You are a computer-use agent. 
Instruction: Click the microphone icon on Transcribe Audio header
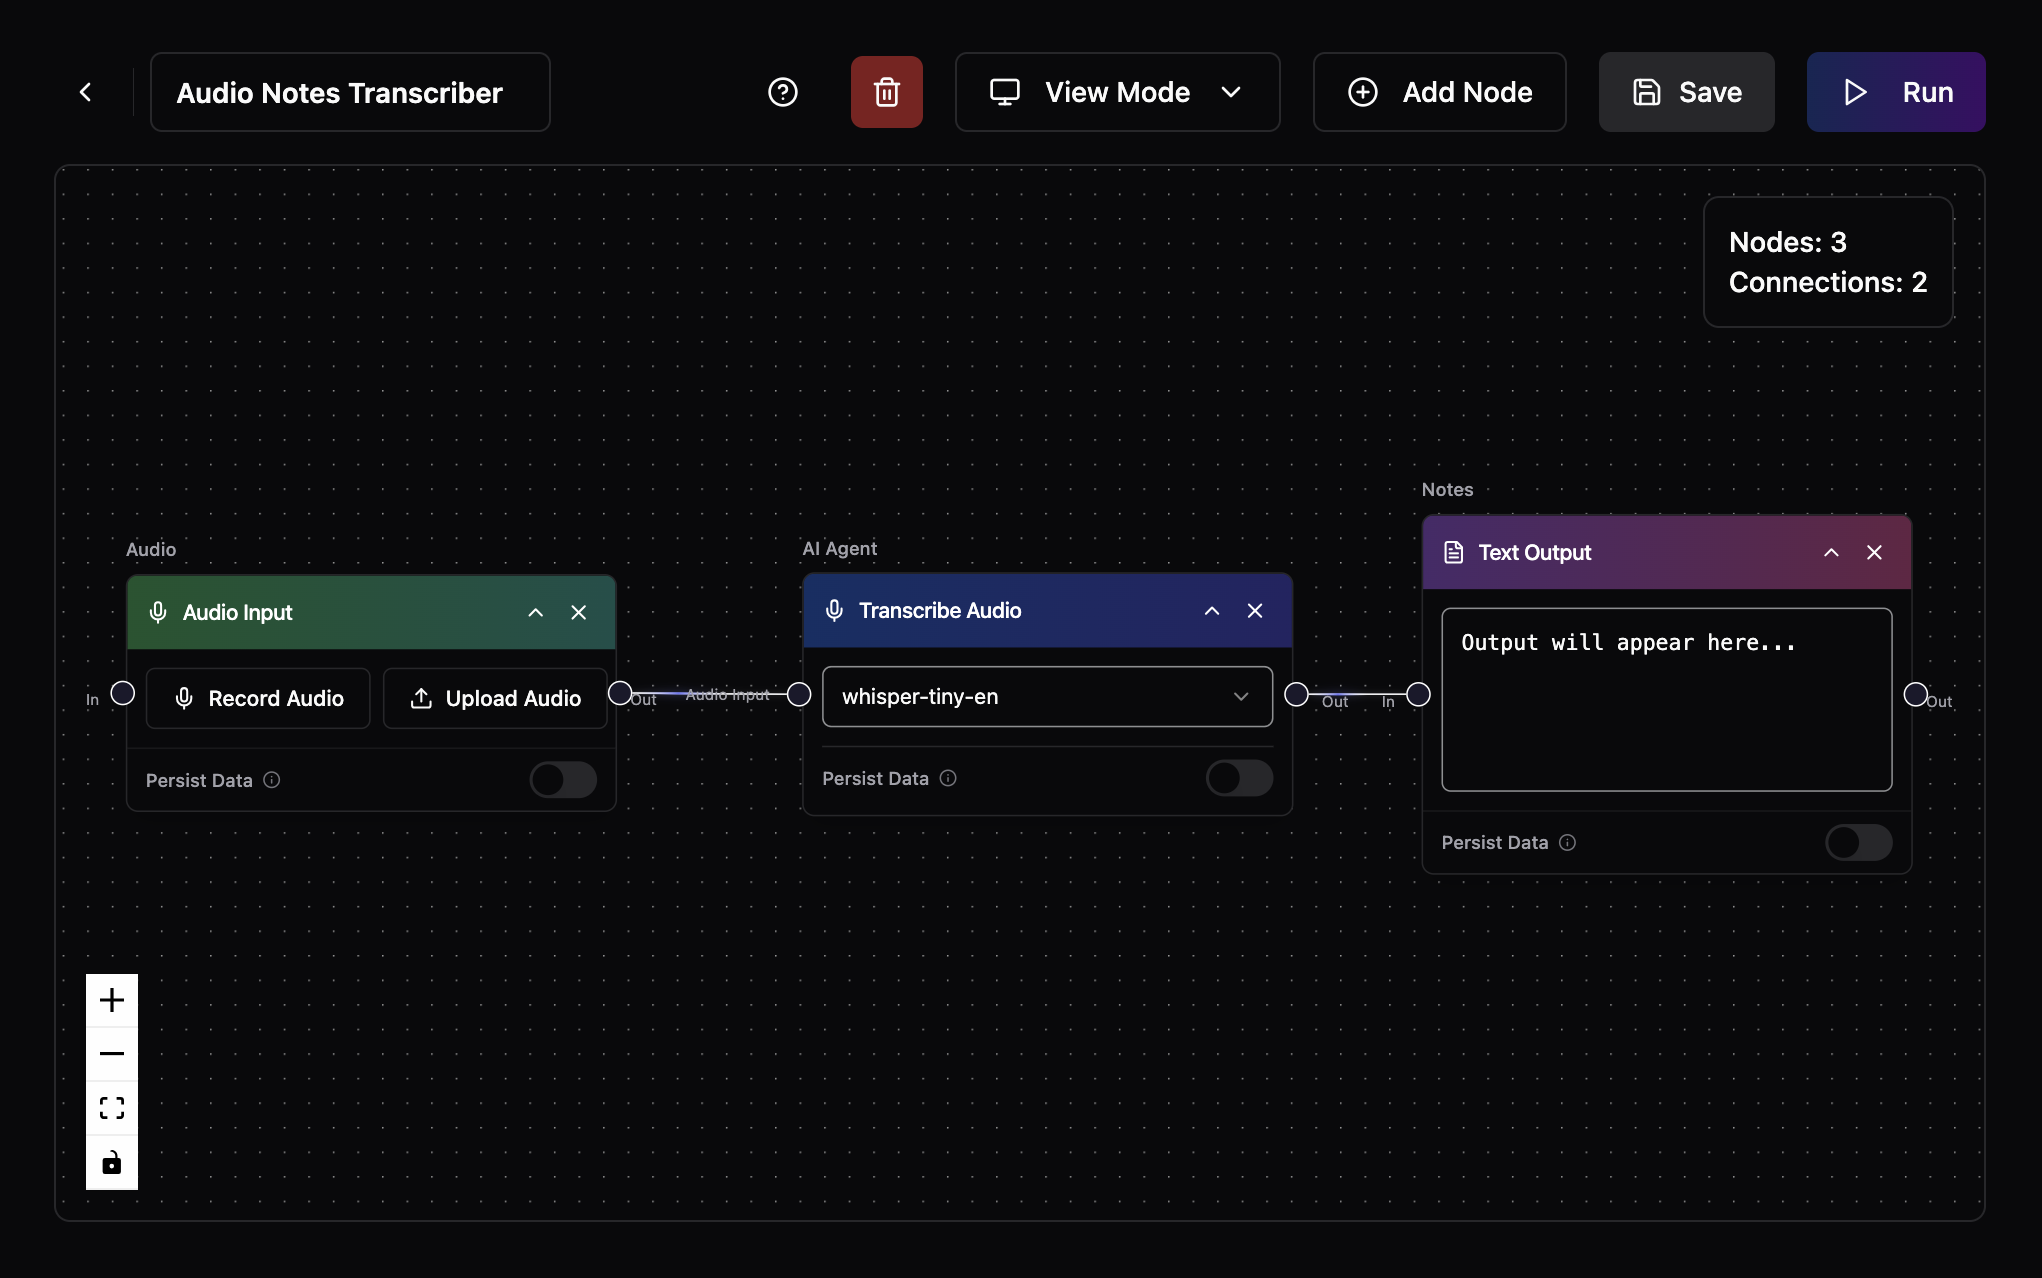[x=835, y=610]
